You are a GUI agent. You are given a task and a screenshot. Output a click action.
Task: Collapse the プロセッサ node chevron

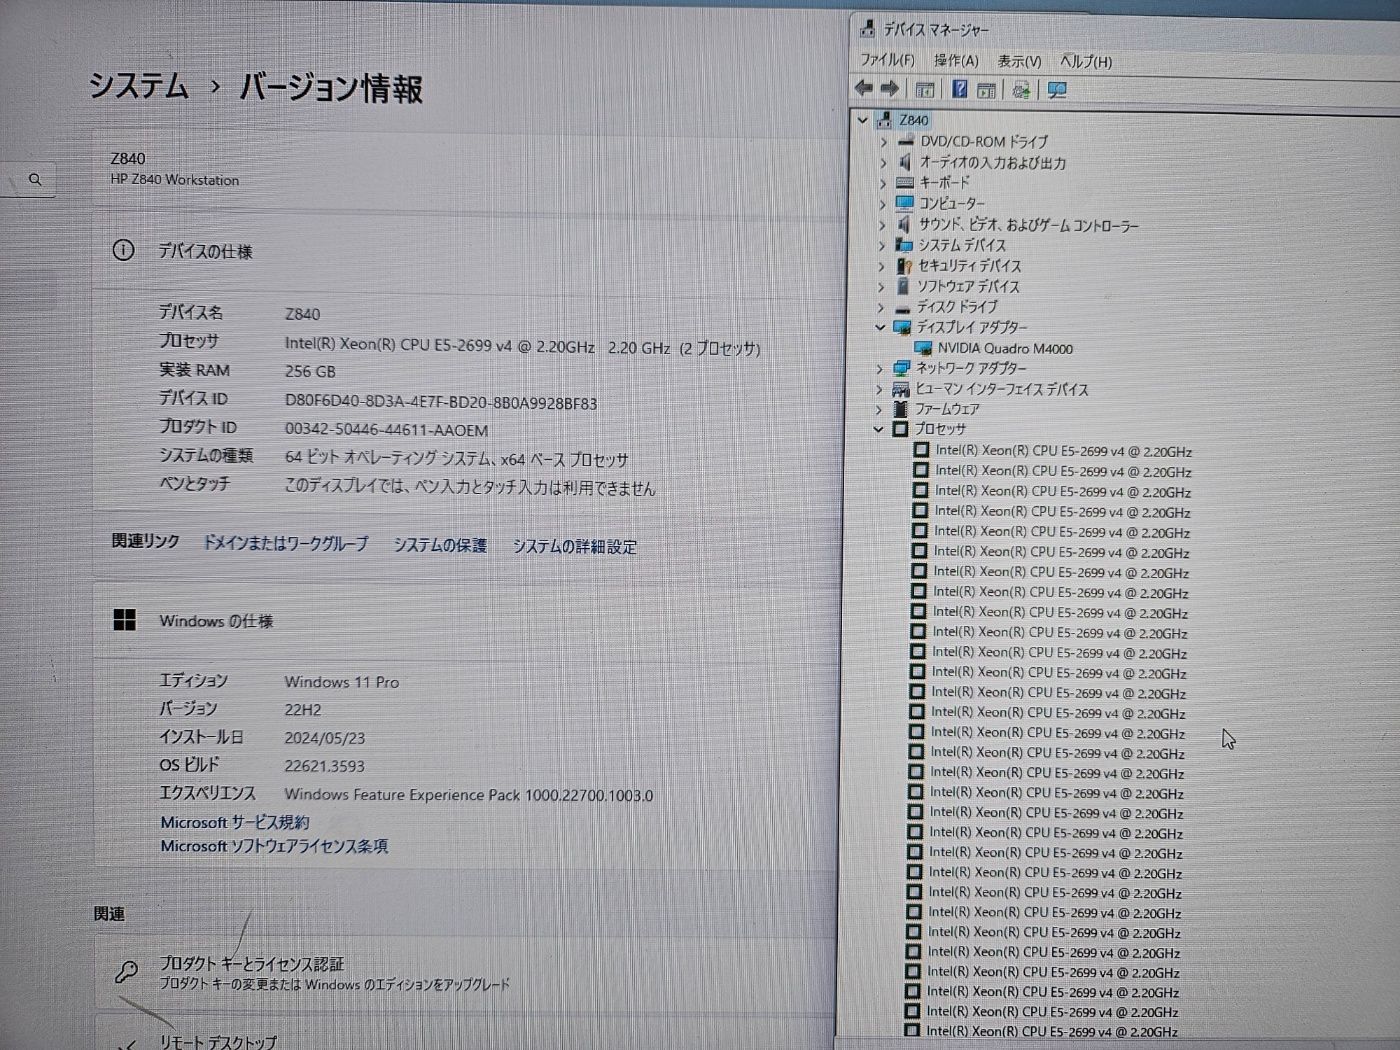pos(878,429)
